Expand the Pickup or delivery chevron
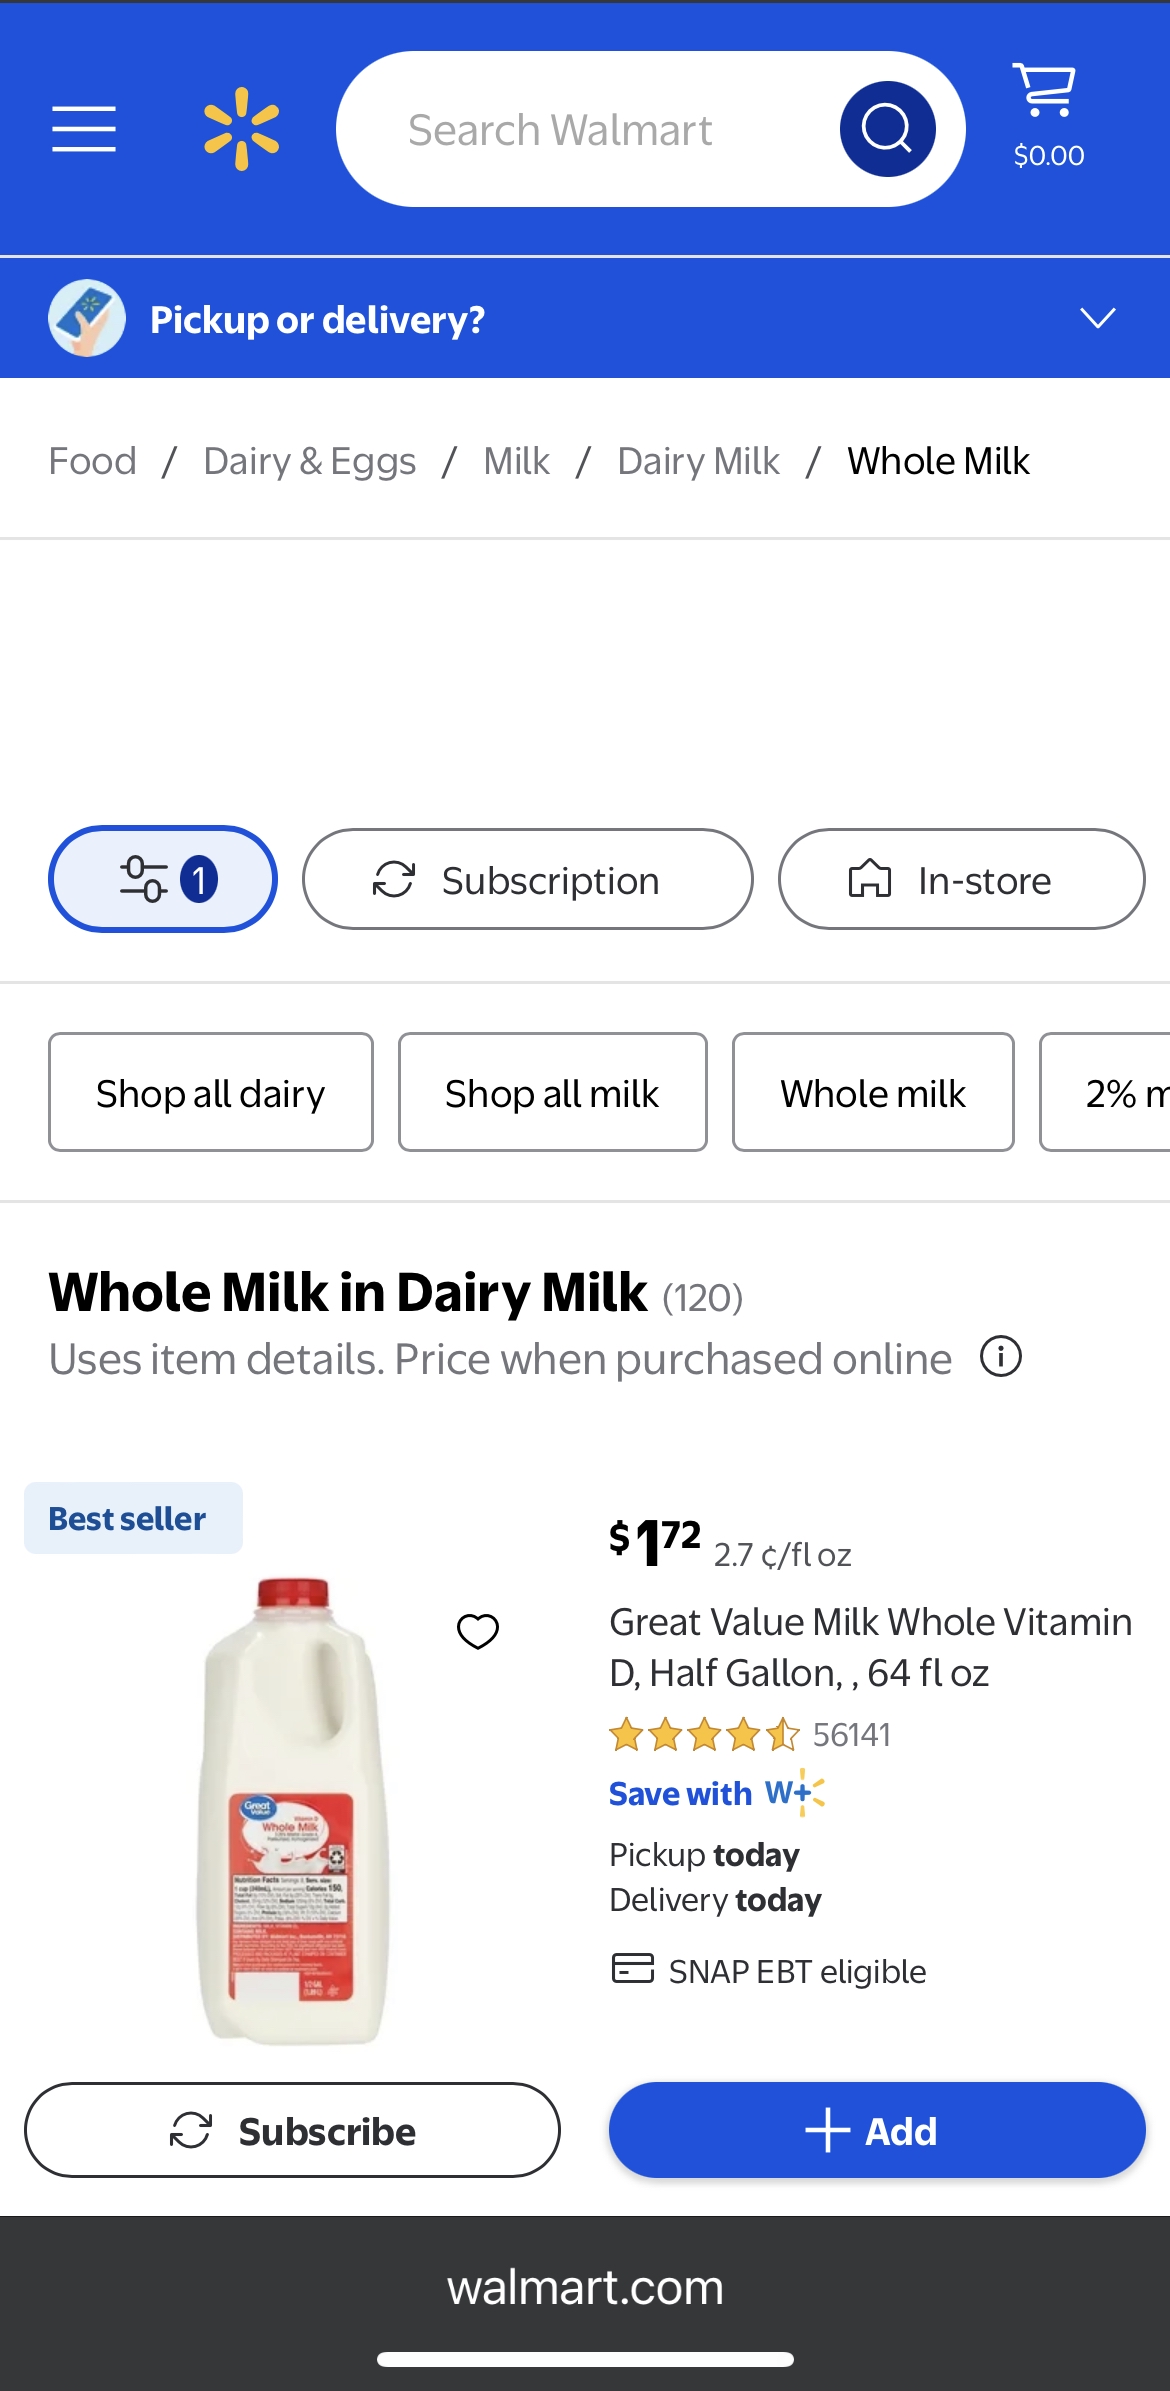1170x2391 pixels. point(1097,318)
